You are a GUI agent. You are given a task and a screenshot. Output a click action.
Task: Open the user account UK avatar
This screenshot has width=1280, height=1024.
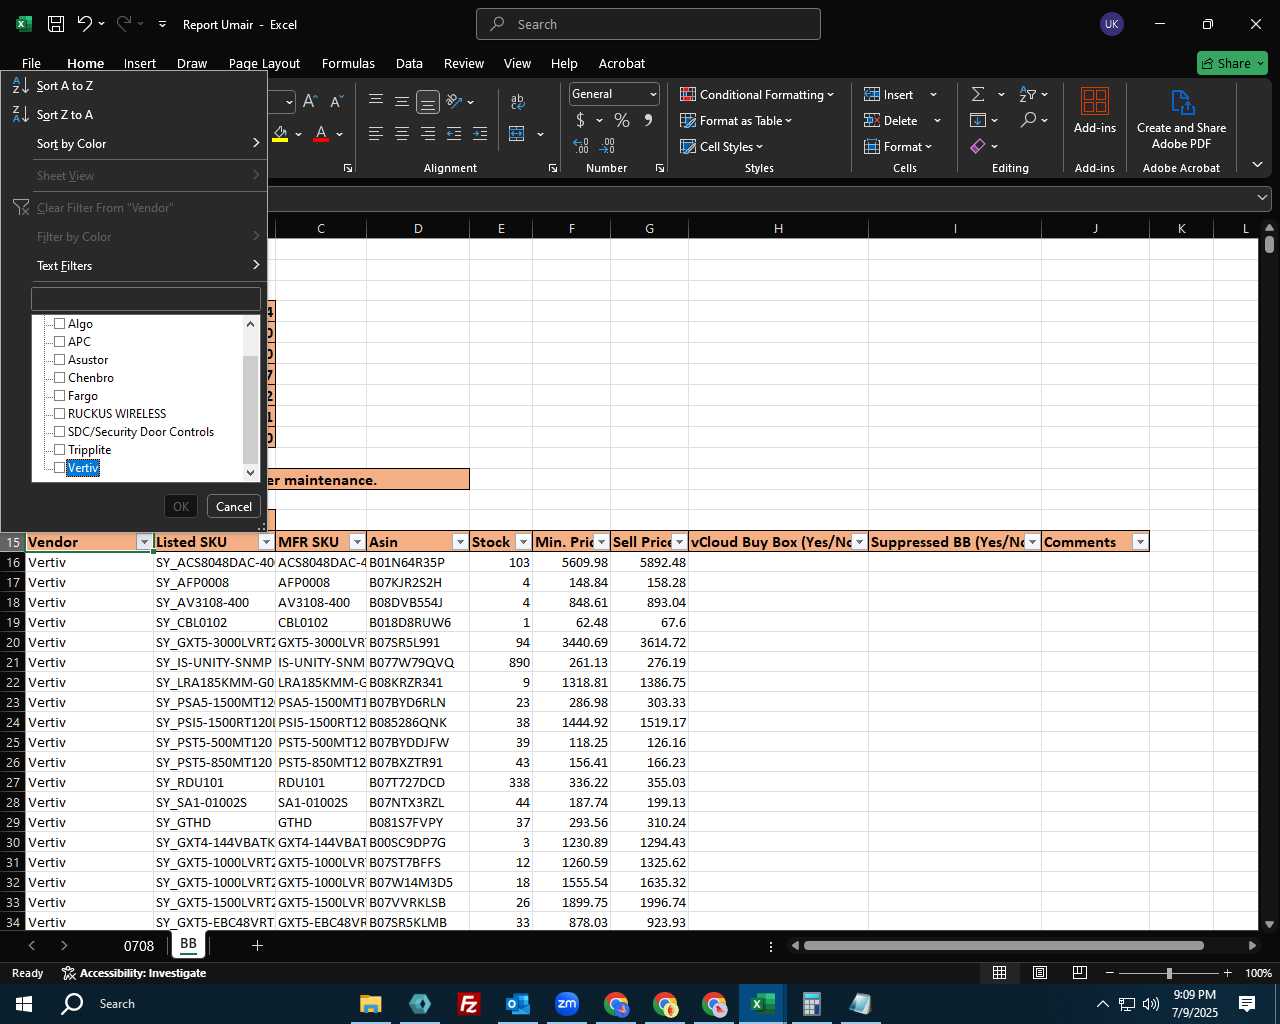[1112, 24]
